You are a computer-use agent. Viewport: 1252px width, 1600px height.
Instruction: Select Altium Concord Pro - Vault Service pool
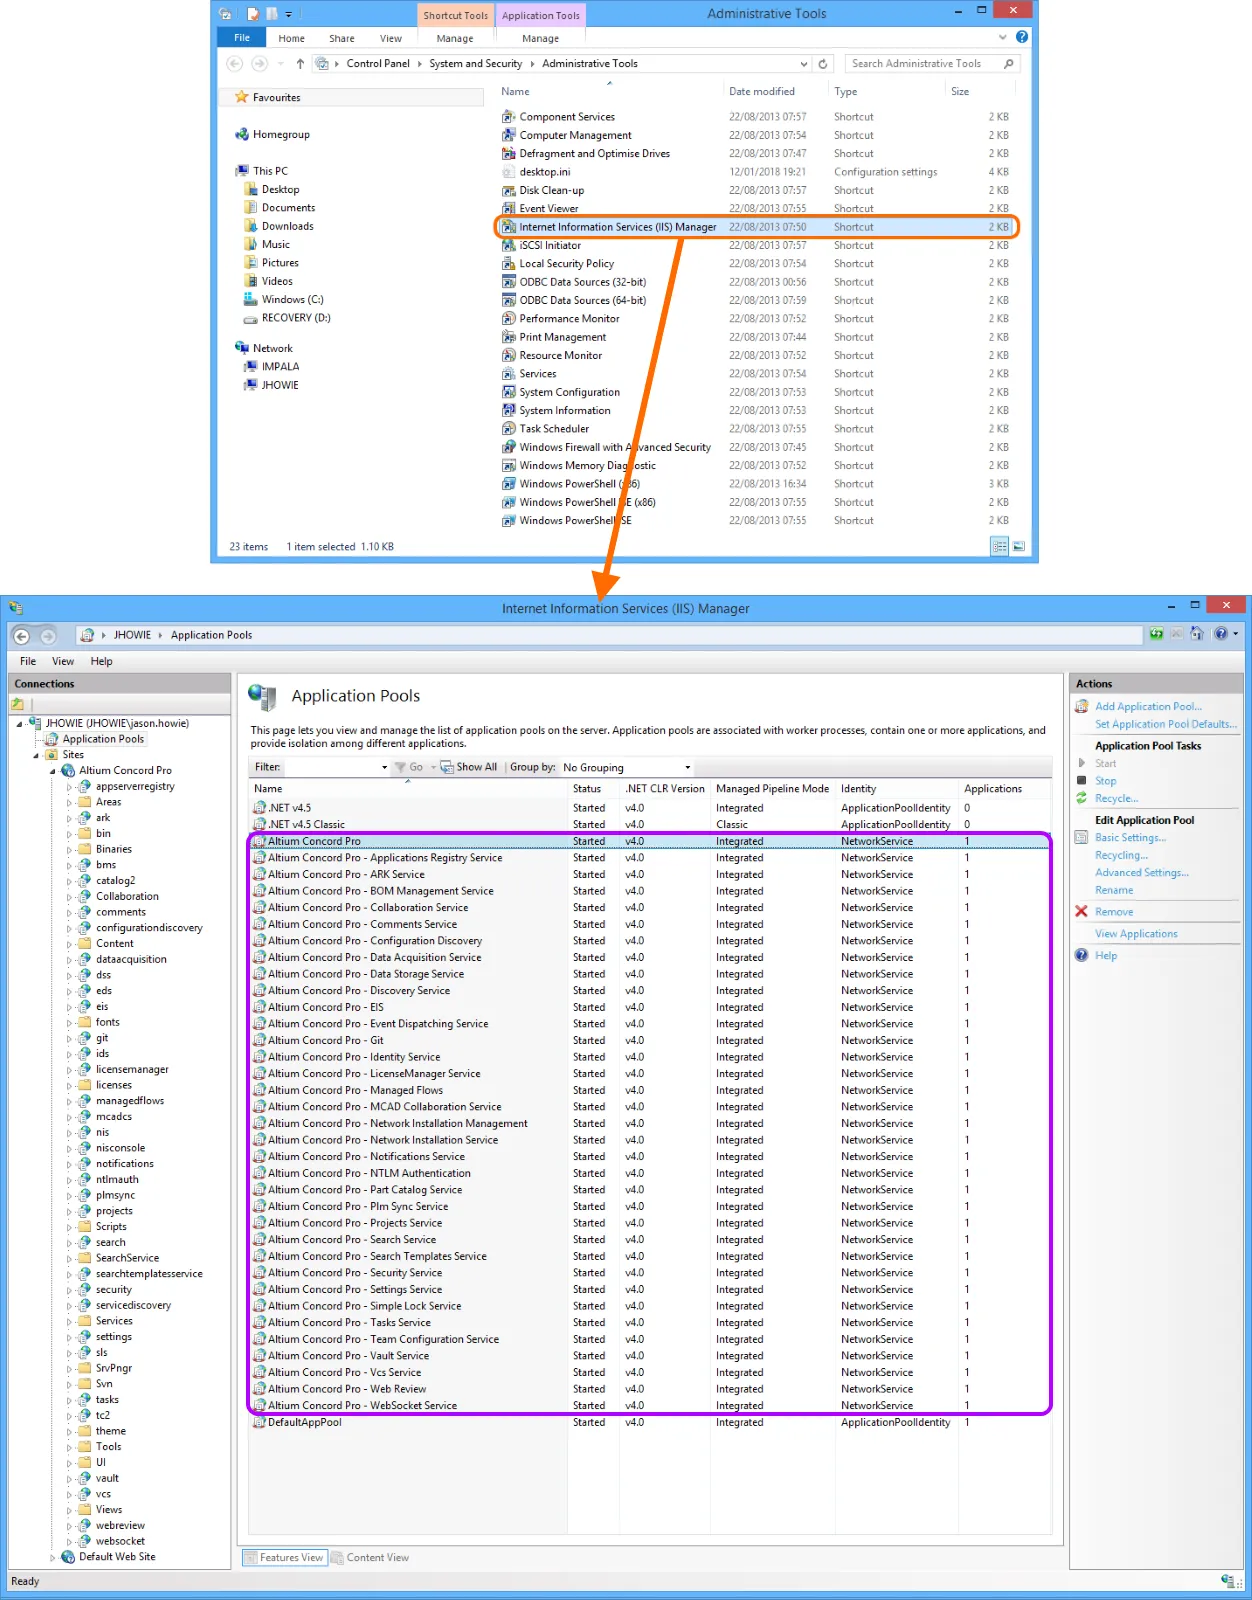pos(650,1356)
